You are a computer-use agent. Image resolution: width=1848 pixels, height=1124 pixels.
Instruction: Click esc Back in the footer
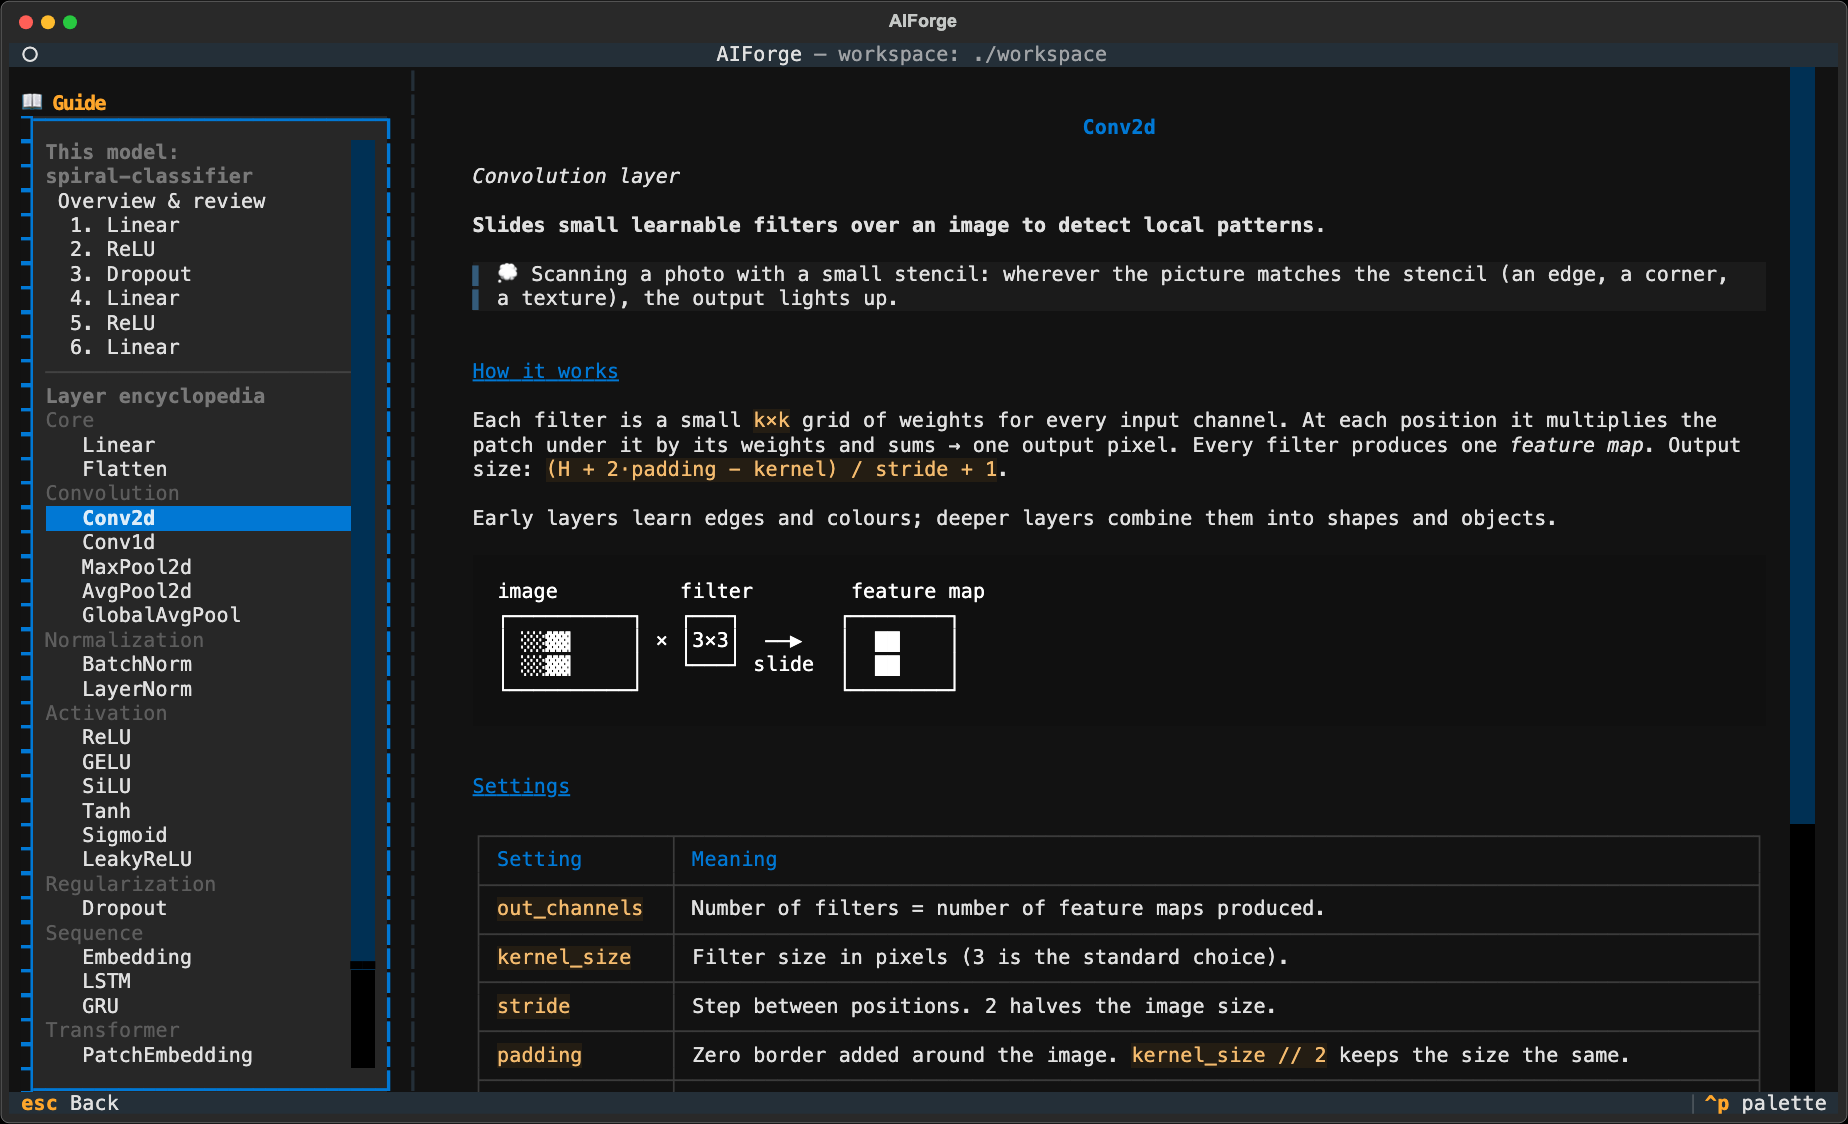pos(70,1103)
